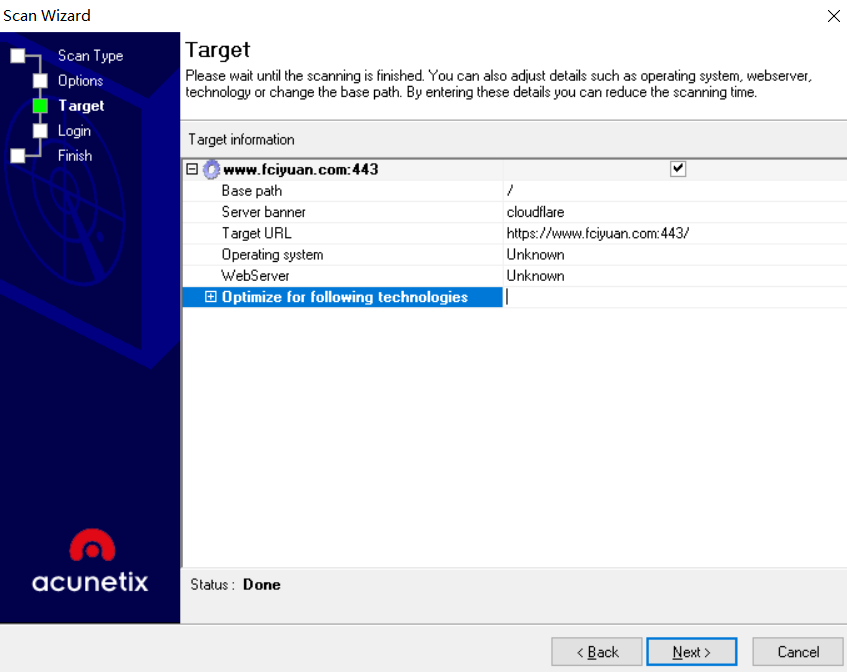Viewport: 847px width, 672px height.
Task: Select the Target wizard step
Action: pos(81,106)
